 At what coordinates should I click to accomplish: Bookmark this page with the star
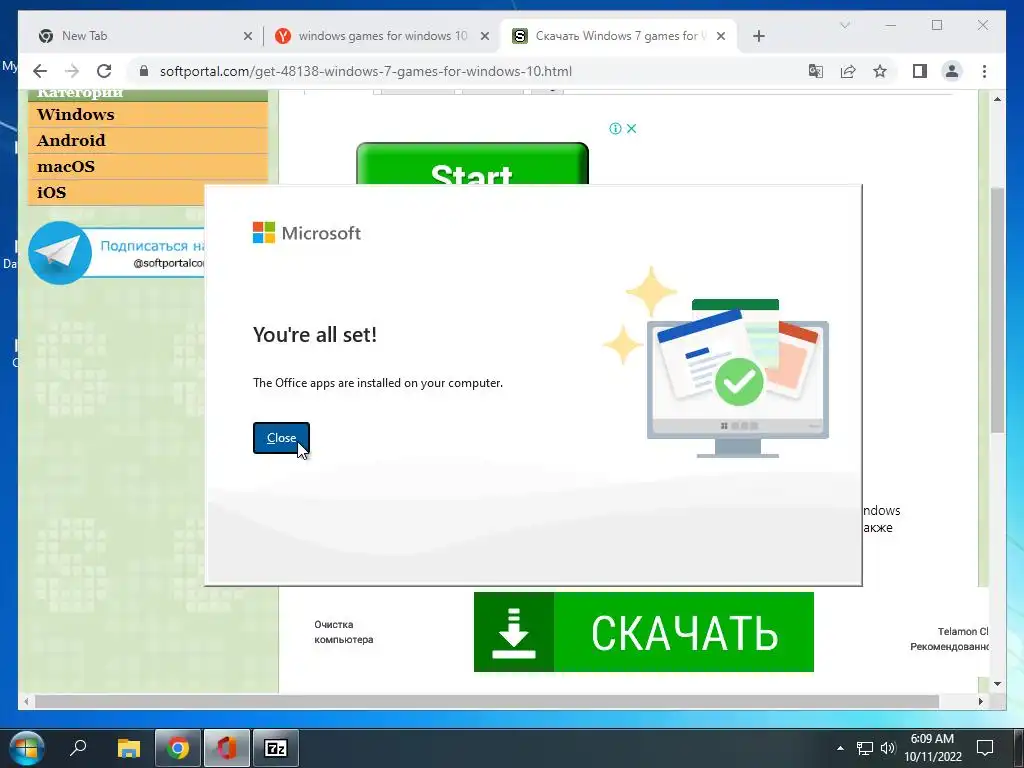(x=880, y=71)
